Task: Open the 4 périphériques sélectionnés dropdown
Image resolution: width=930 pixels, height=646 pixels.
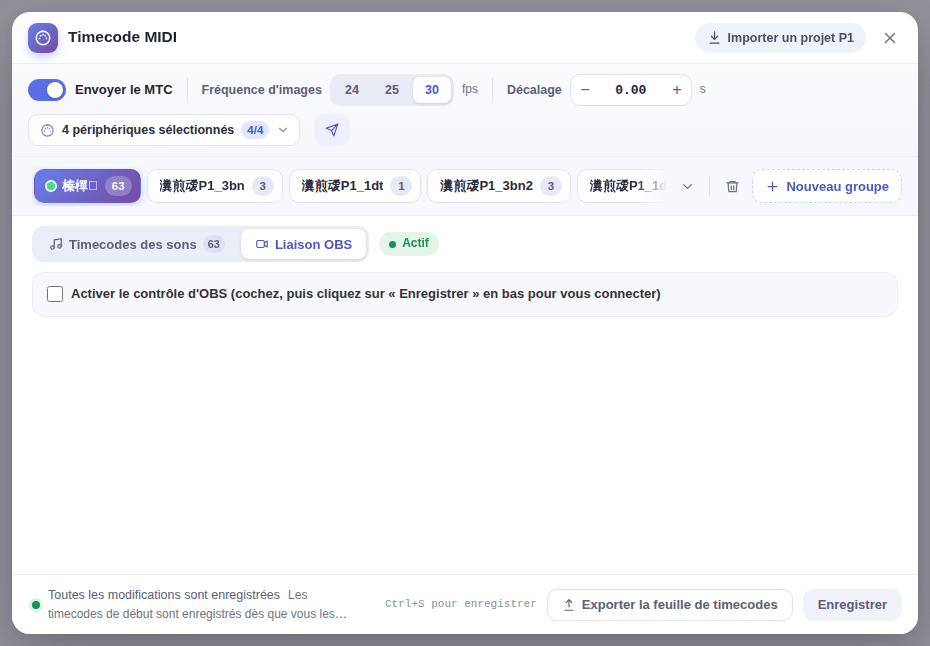Action: point(164,130)
